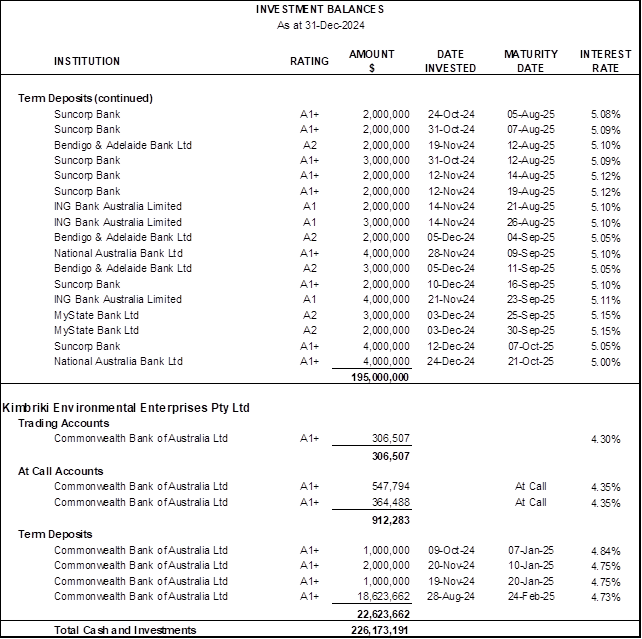Select maturity date 11-Sep-25
Viewport: 642px width, 639px height.
pyautogui.click(x=531, y=269)
